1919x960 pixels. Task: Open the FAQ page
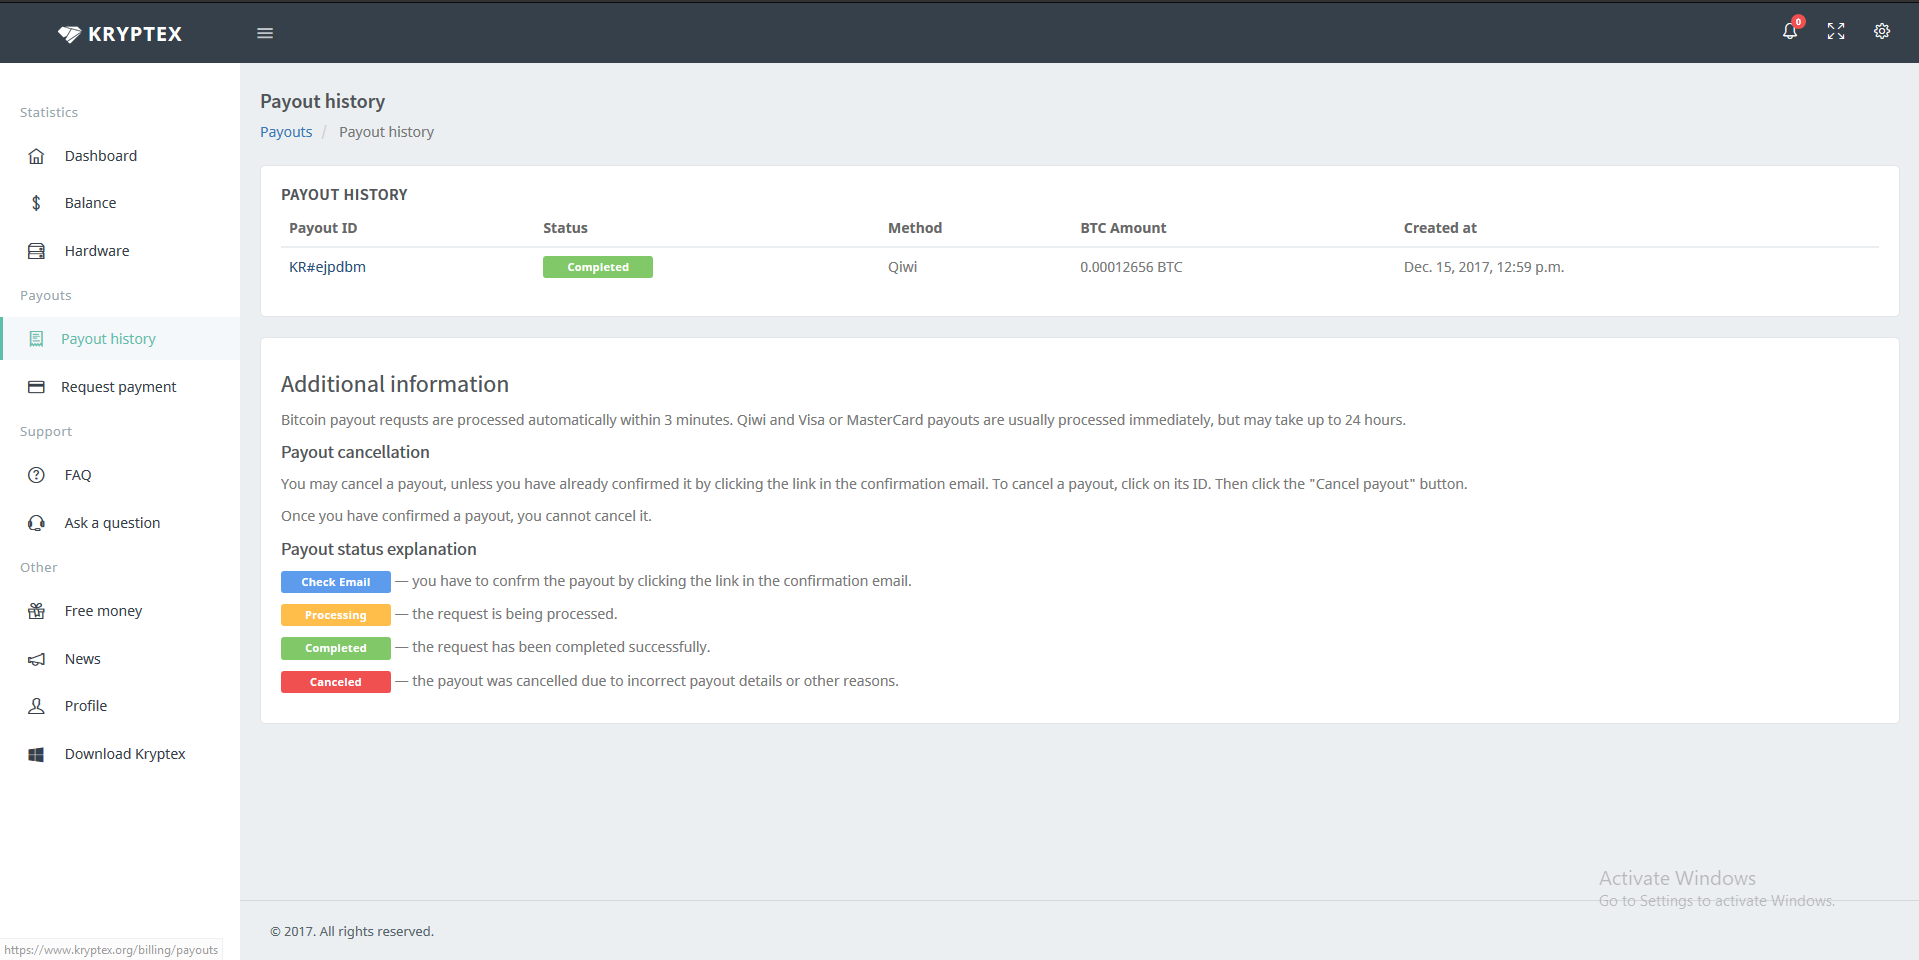pos(78,475)
